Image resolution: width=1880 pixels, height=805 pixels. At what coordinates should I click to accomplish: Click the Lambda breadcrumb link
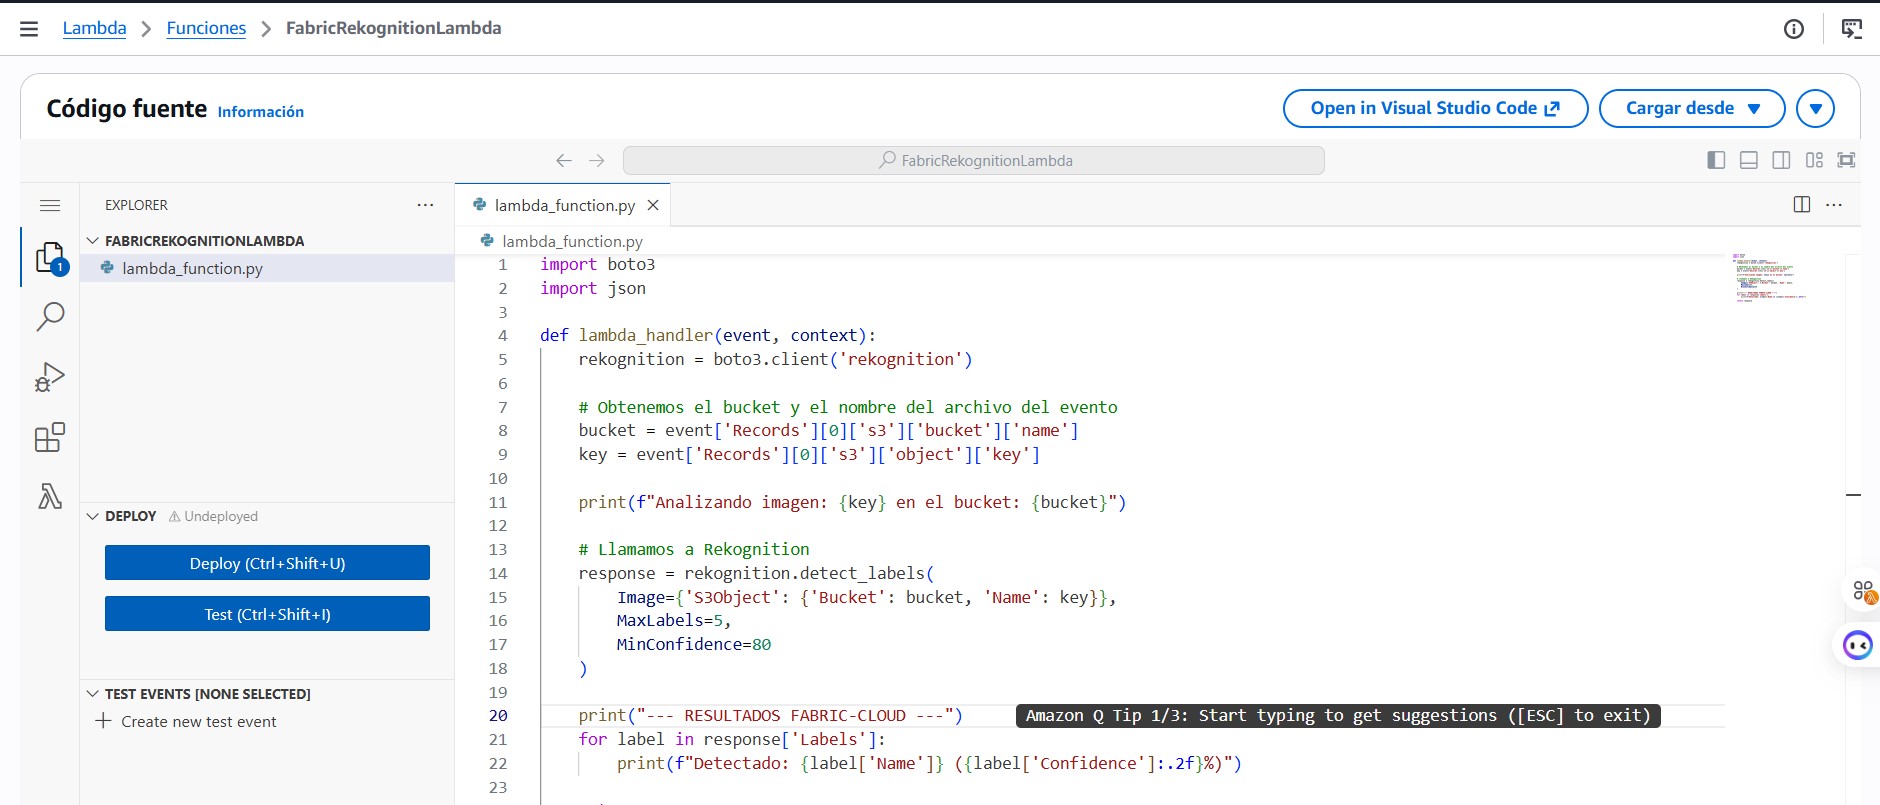(x=95, y=28)
